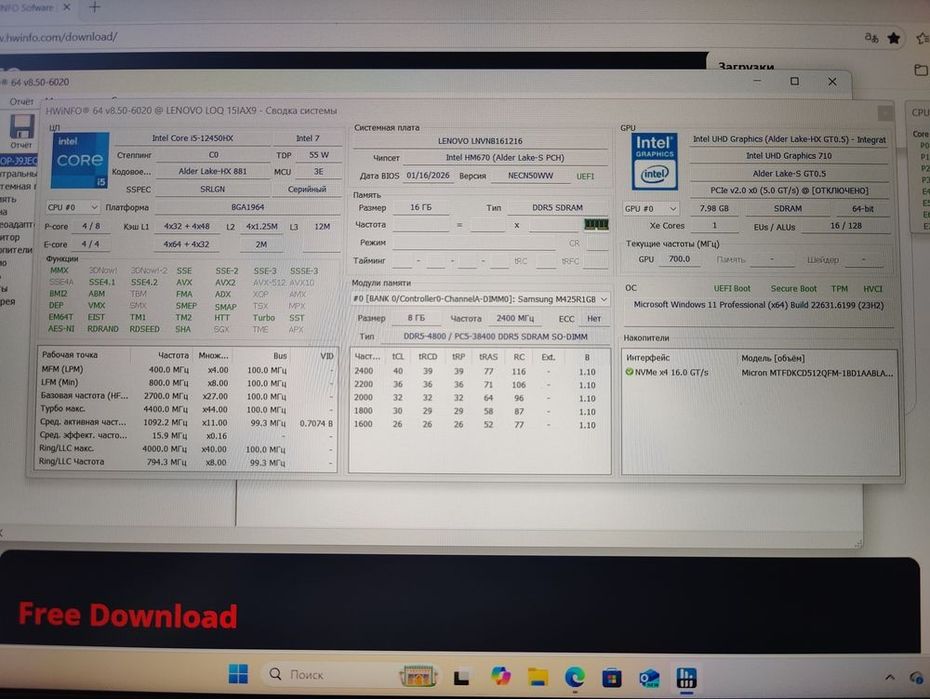Add page to favorites with star icon
The height and width of the screenshot is (699, 930).
click(x=894, y=39)
